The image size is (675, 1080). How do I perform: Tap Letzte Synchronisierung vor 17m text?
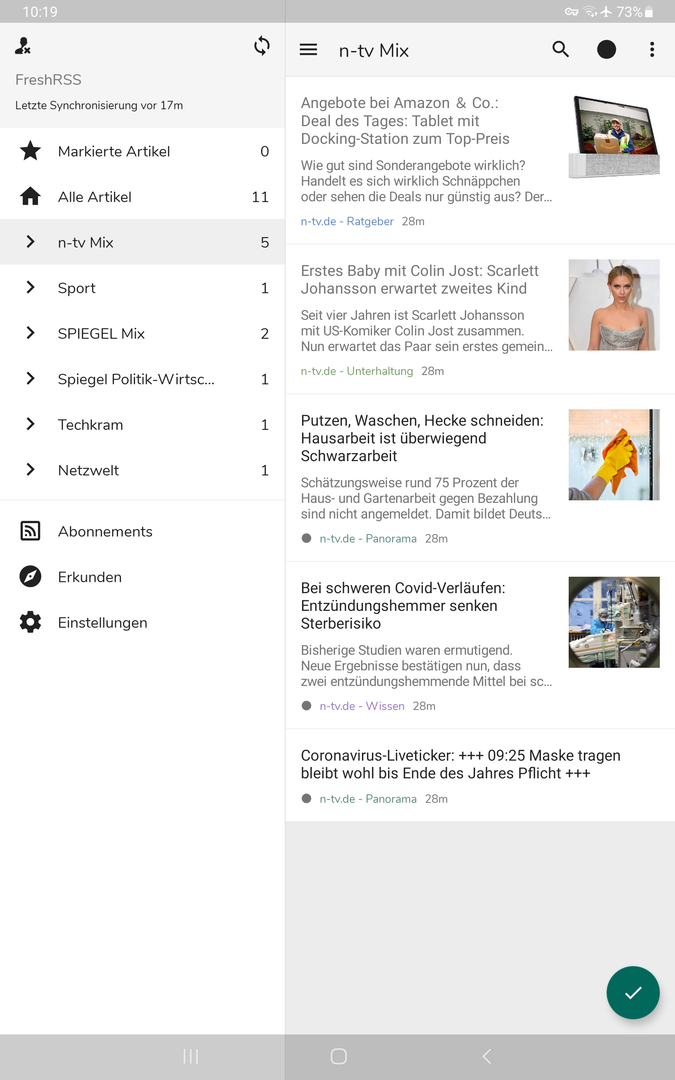99,105
